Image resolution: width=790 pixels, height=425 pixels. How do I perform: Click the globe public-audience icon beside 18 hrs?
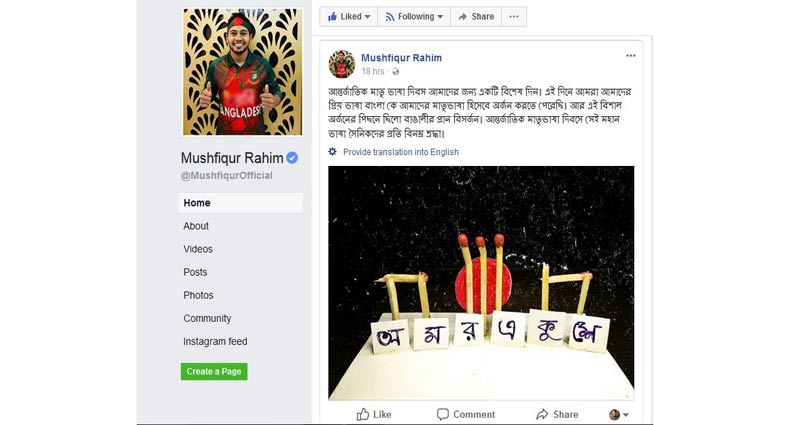point(396,72)
